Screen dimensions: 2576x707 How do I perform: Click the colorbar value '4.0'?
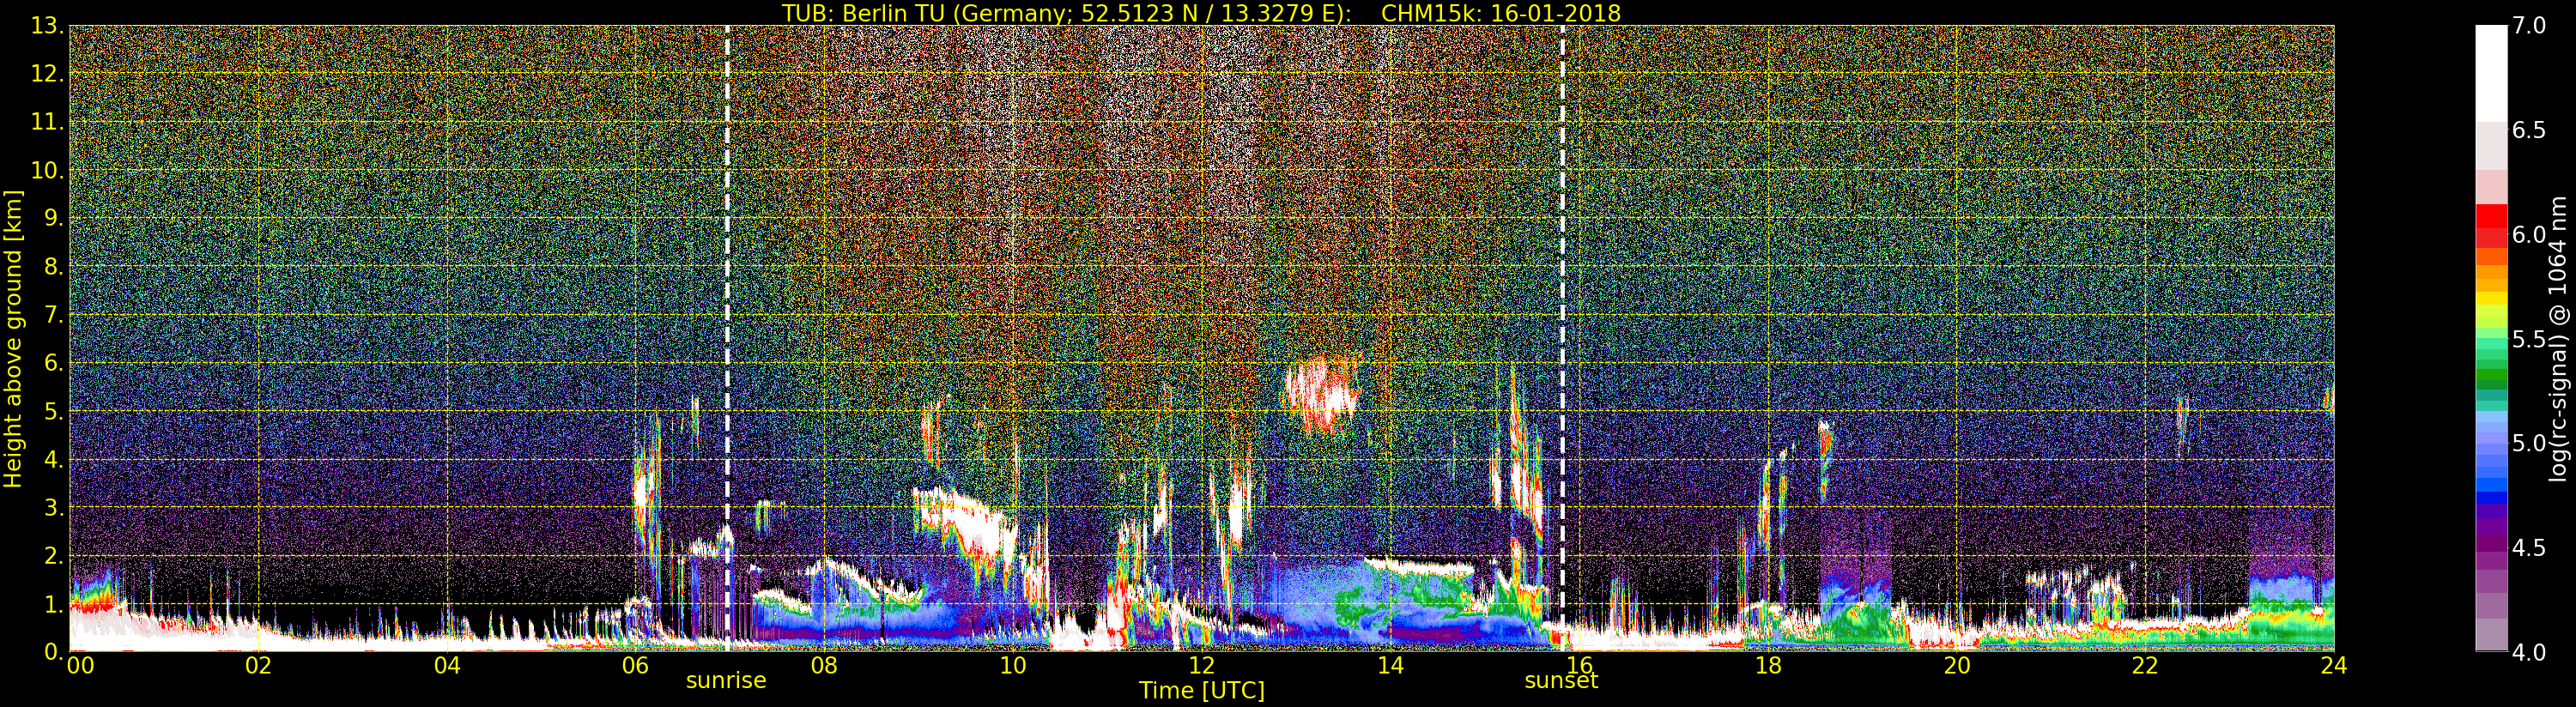(x=2529, y=651)
